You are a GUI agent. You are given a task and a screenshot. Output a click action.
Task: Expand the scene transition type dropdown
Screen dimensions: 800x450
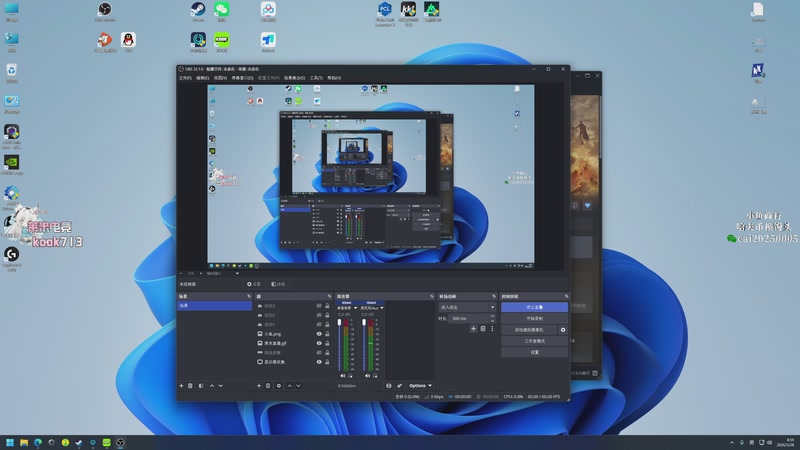467,307
